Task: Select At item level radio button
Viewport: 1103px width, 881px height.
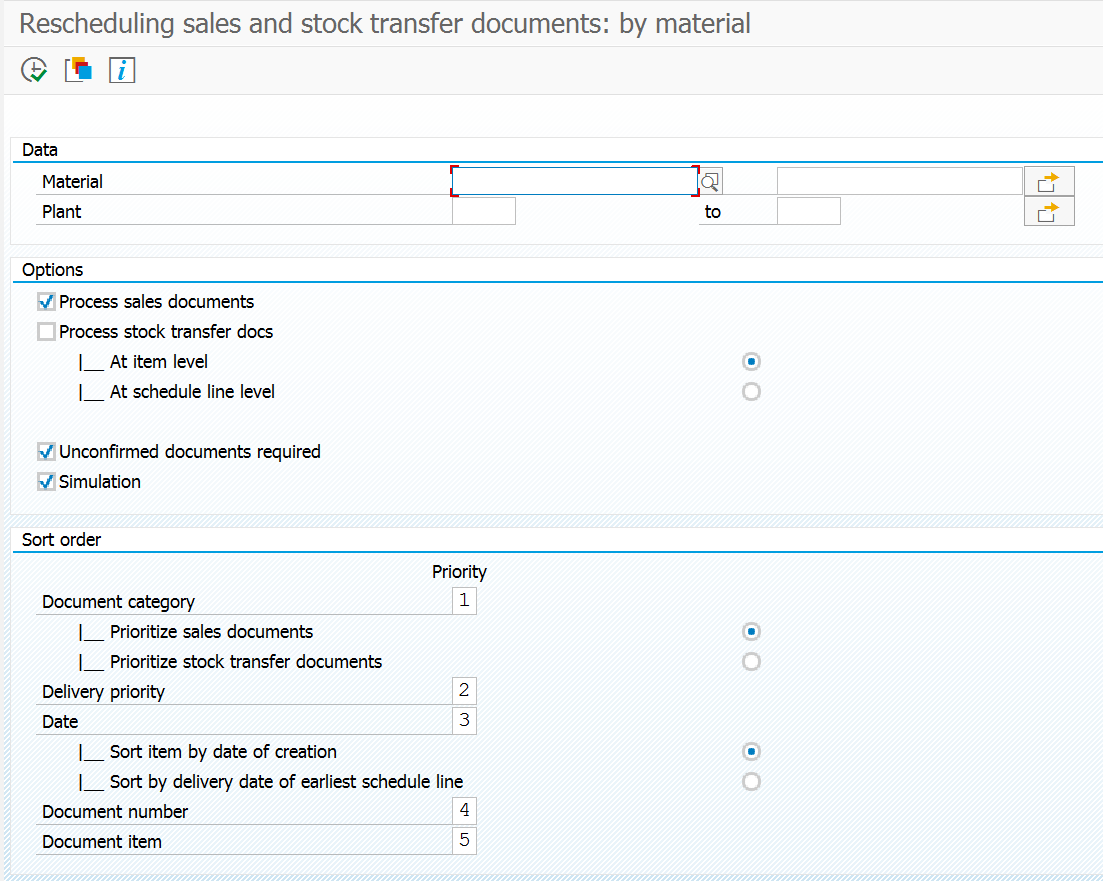Action: 751,362
